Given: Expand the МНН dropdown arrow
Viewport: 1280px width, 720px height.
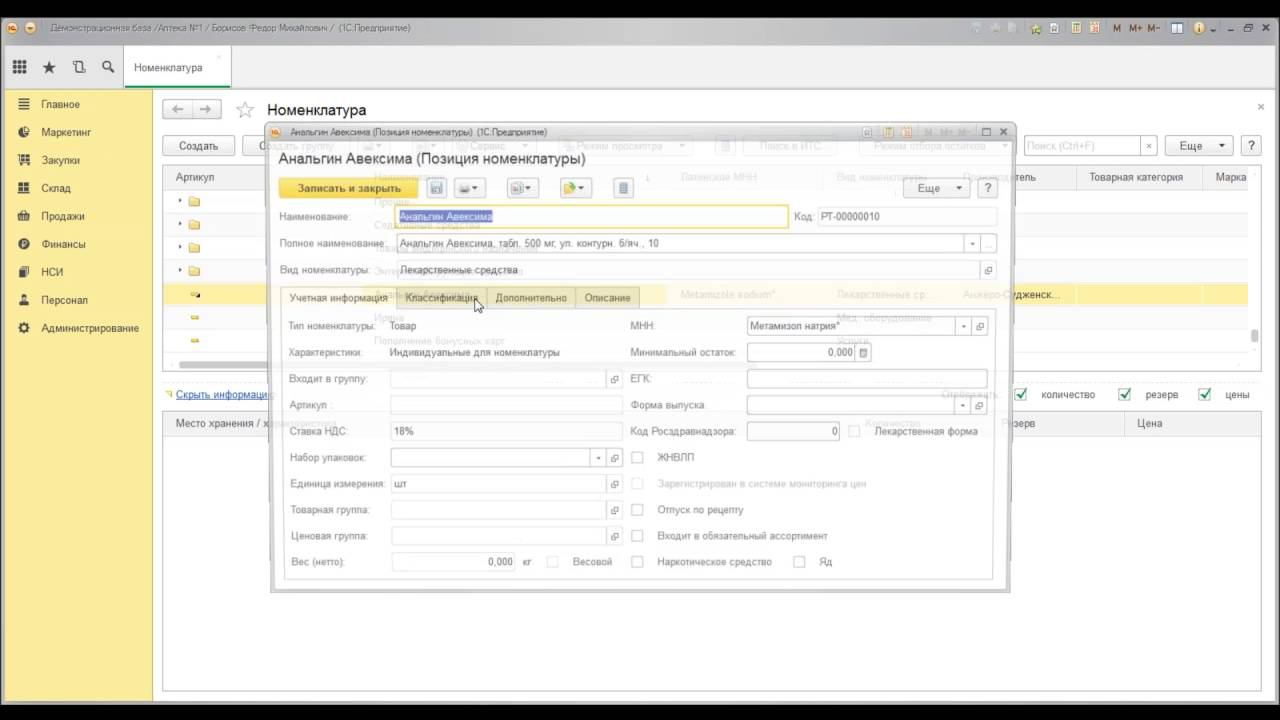Looking at the screenshot, I should coord(964,326).
